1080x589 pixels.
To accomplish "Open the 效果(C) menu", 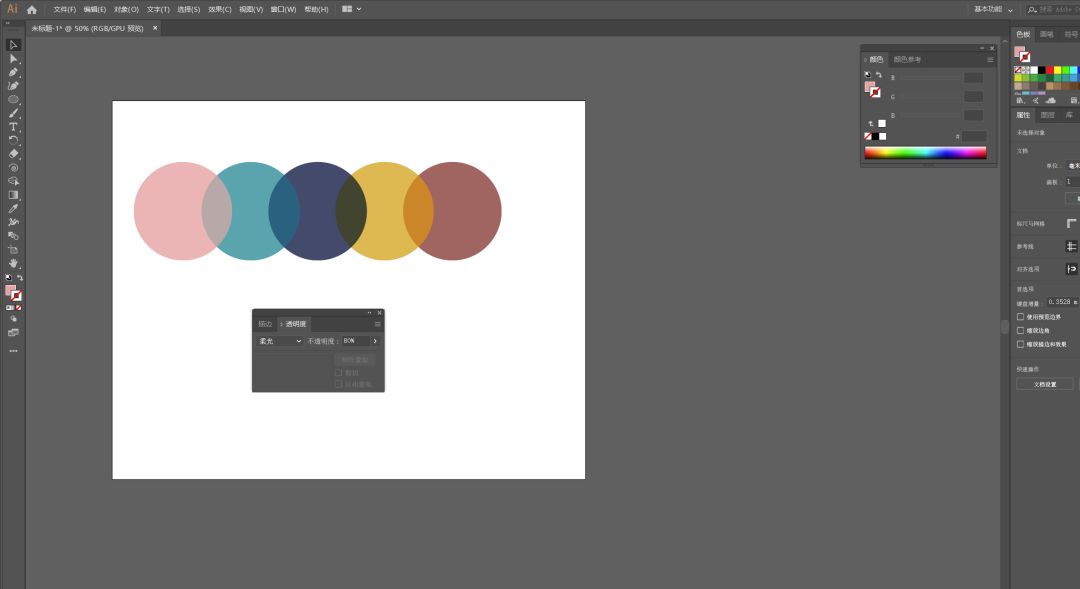I will tap(220, 9).
